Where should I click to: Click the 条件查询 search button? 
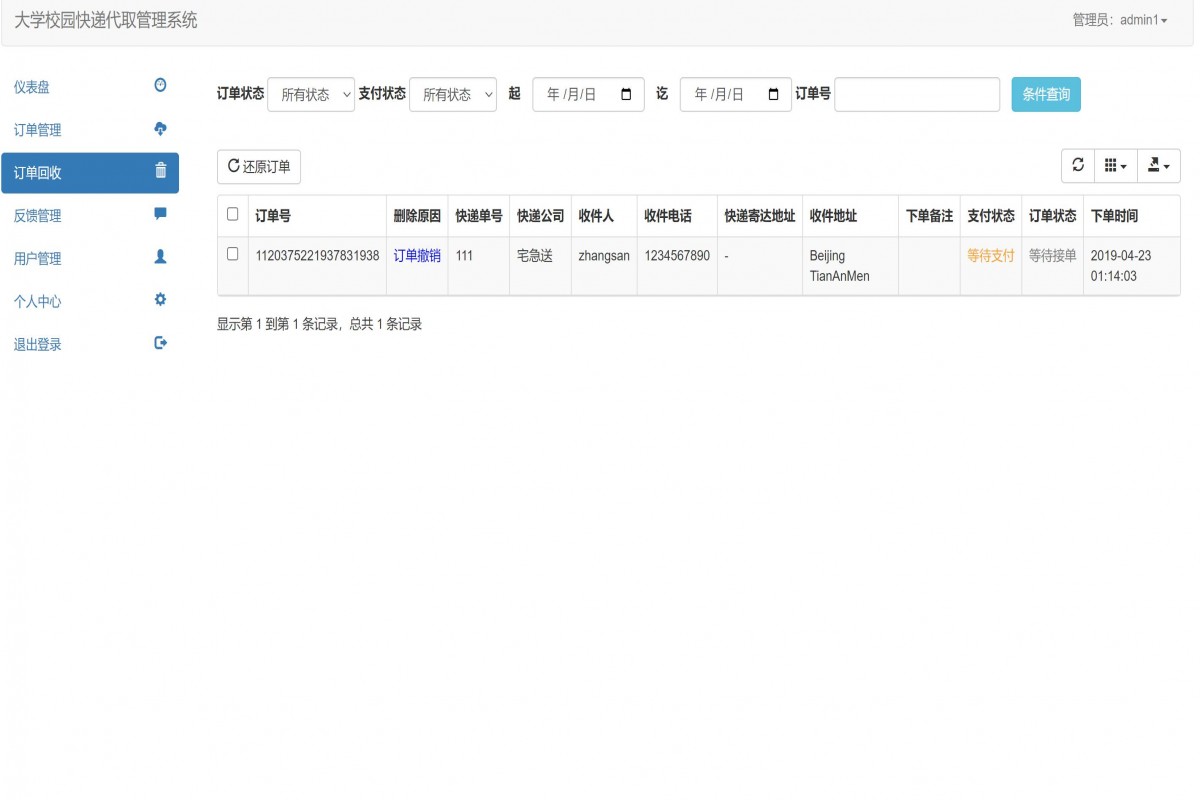click(1045, 94)
